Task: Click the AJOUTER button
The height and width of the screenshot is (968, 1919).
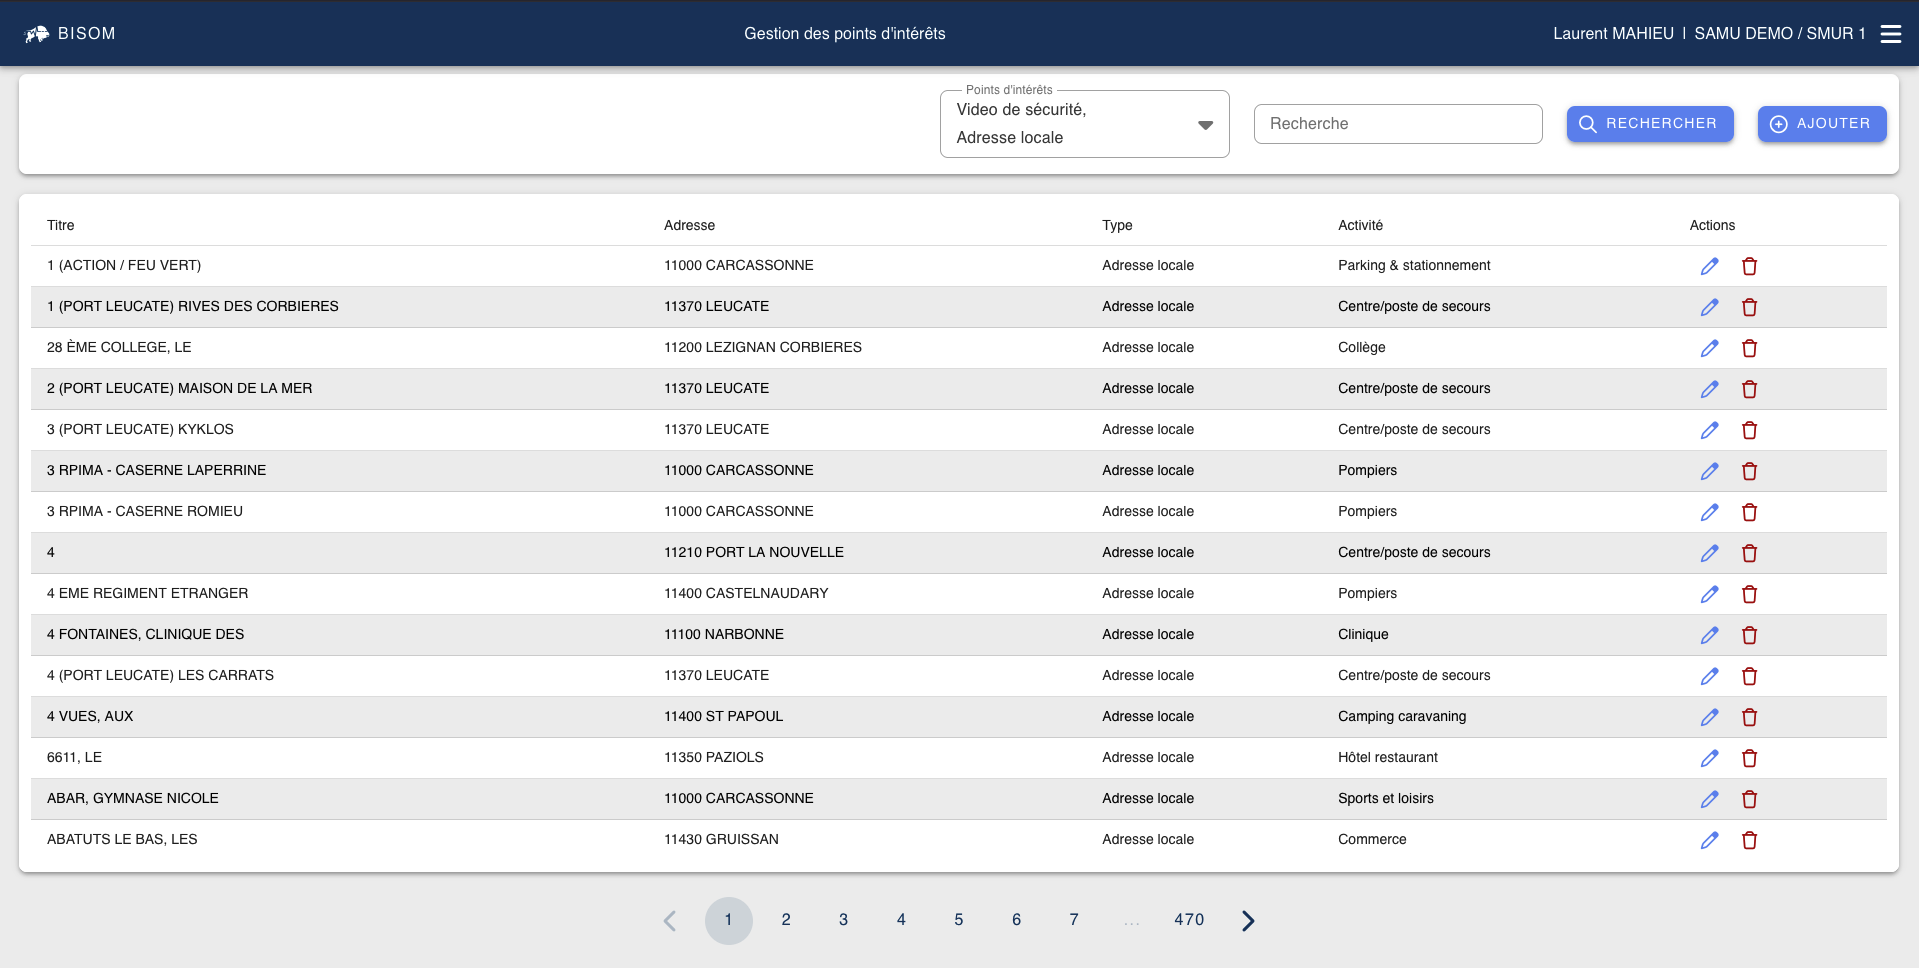Action: tap(1822, 124)
